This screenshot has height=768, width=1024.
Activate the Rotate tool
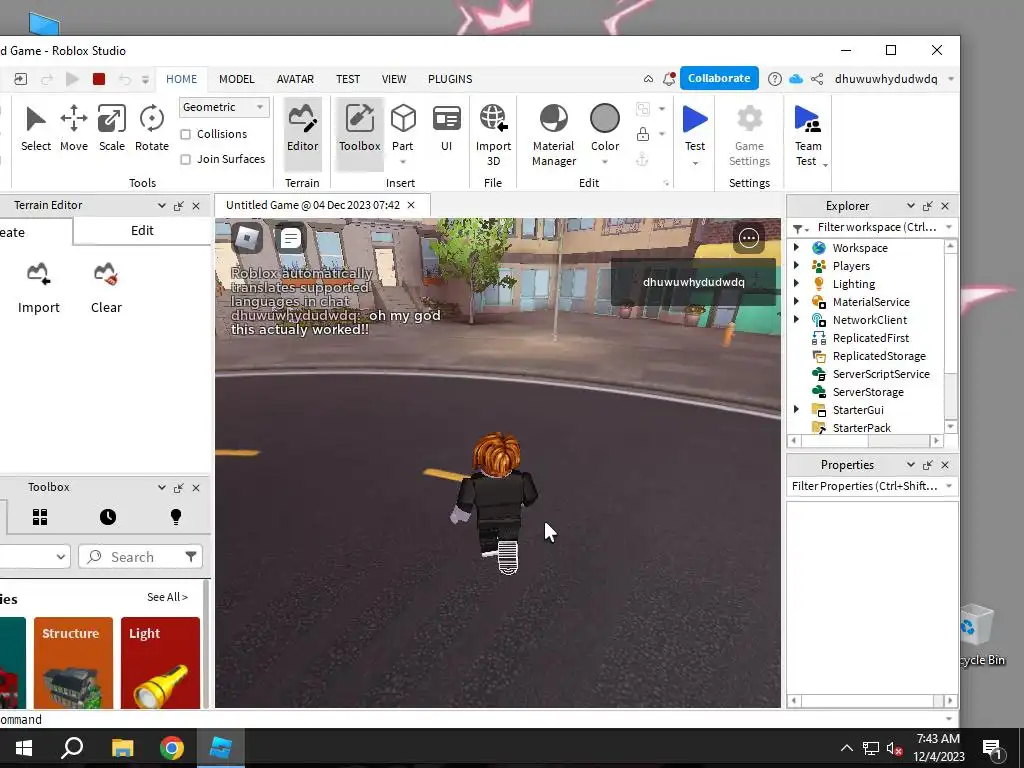[152, 128]
